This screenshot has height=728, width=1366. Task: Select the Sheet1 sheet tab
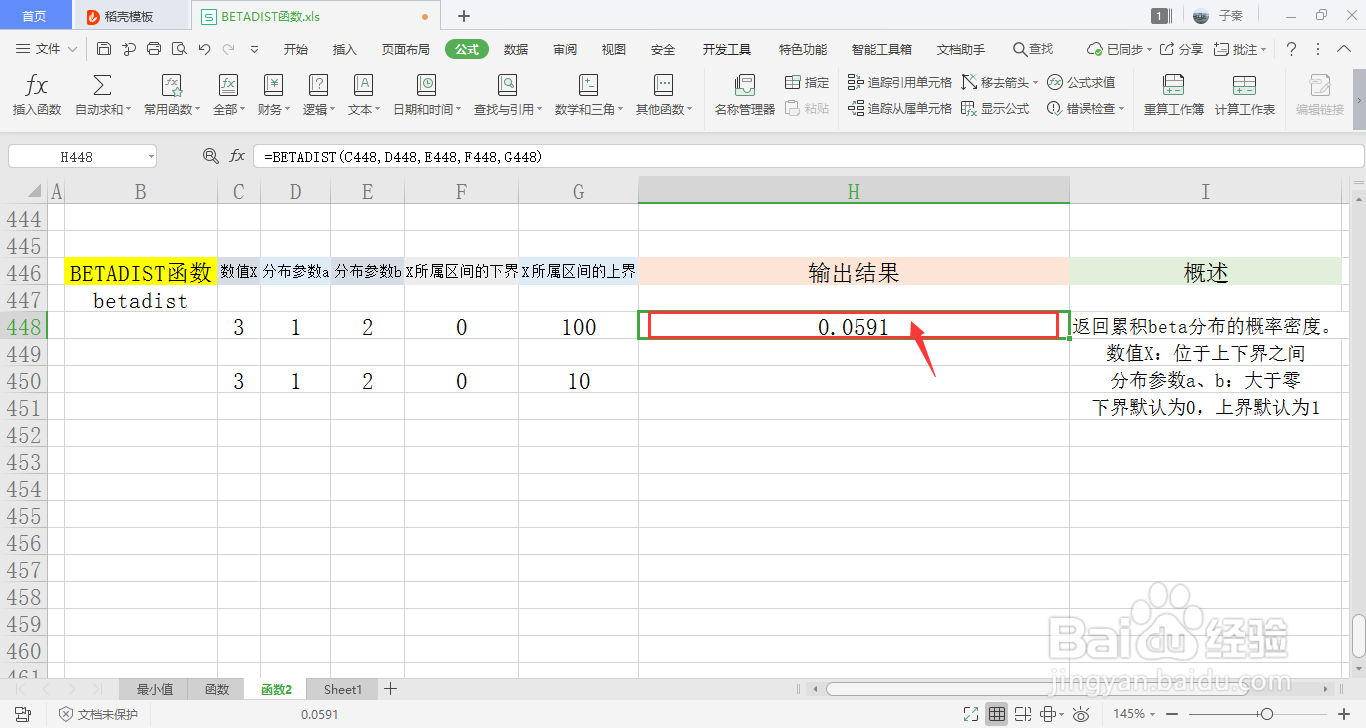[343, 689]
